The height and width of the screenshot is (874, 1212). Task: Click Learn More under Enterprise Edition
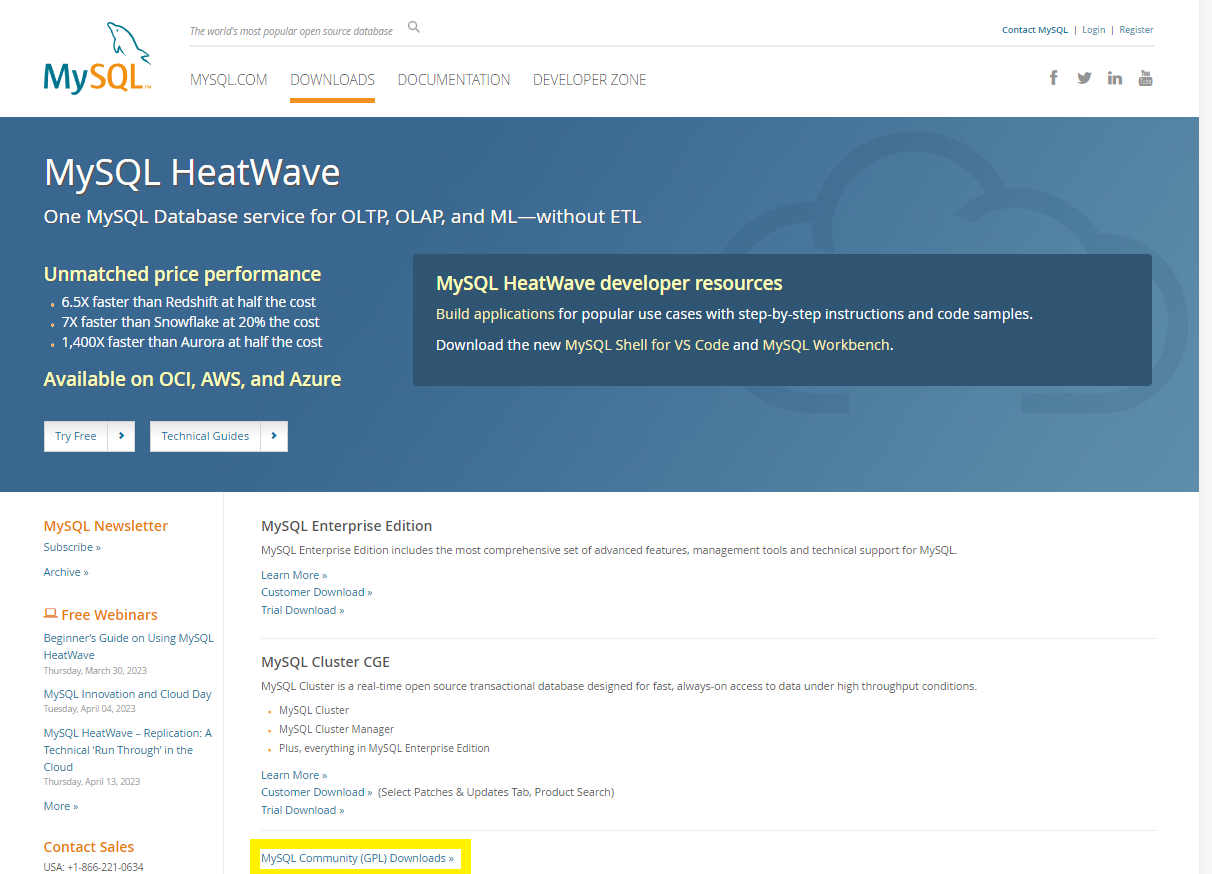point(294,575)
